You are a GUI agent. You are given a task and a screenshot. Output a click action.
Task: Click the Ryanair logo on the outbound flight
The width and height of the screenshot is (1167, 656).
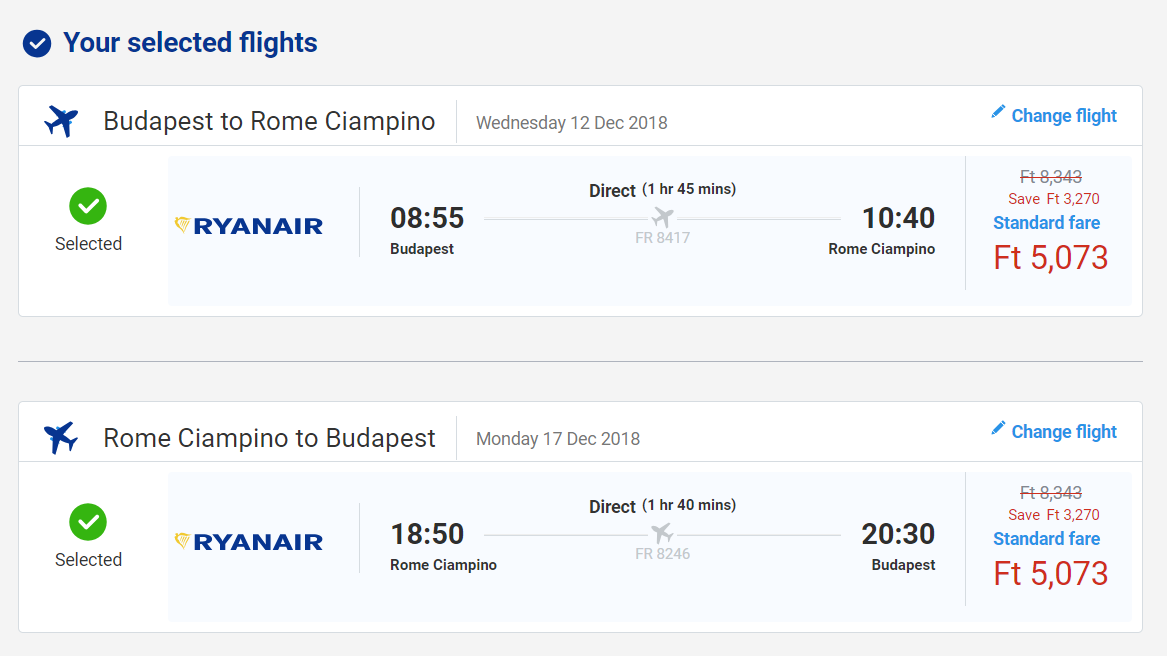(x=249, y=225)
